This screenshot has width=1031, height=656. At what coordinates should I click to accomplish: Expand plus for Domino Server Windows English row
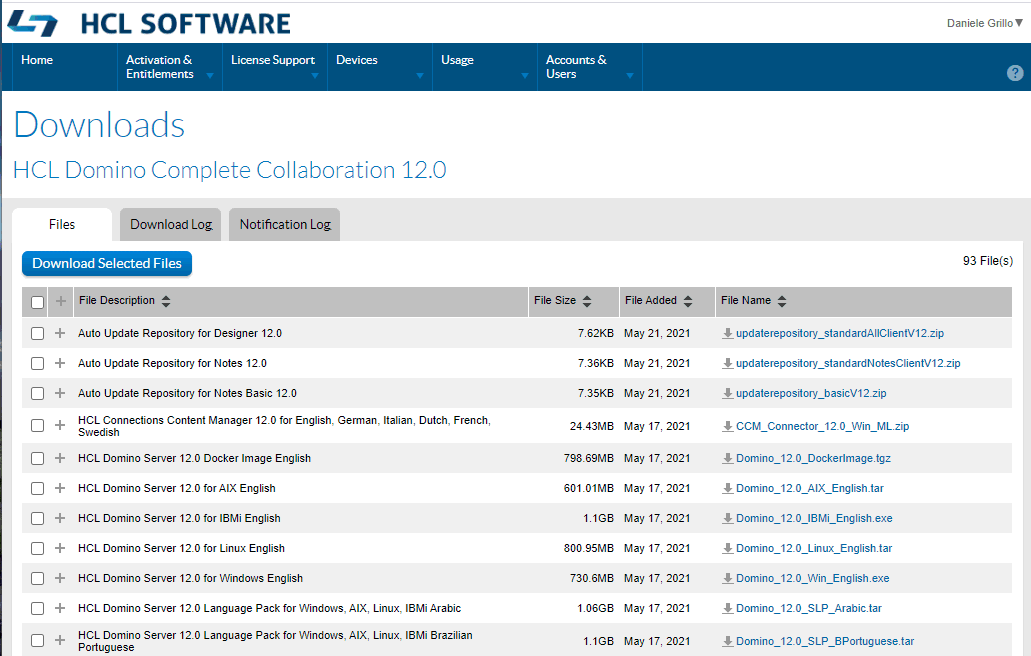[x=60, y=578]
